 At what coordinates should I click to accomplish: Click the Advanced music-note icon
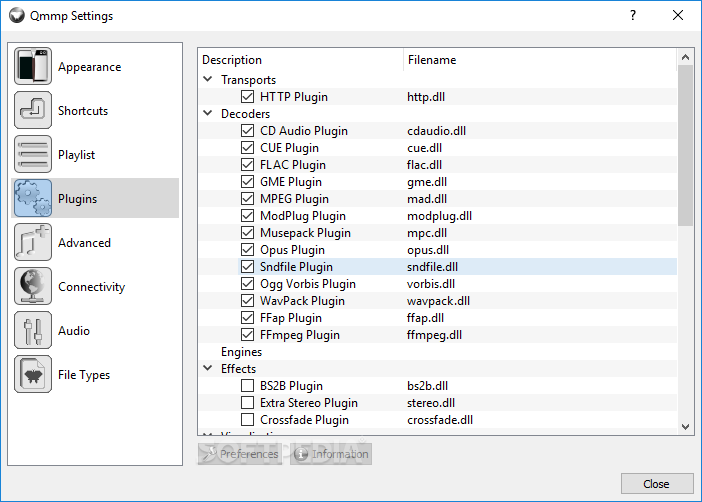point(33,242)
